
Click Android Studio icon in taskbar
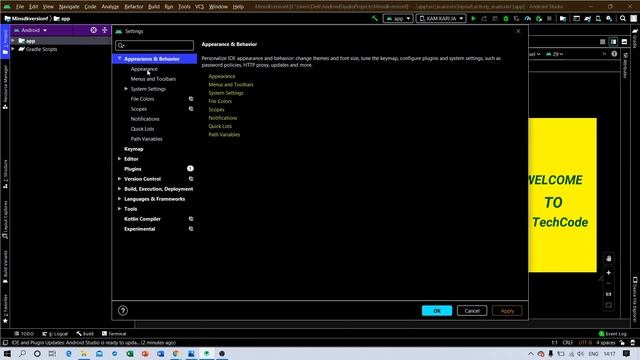click(207, 353)
